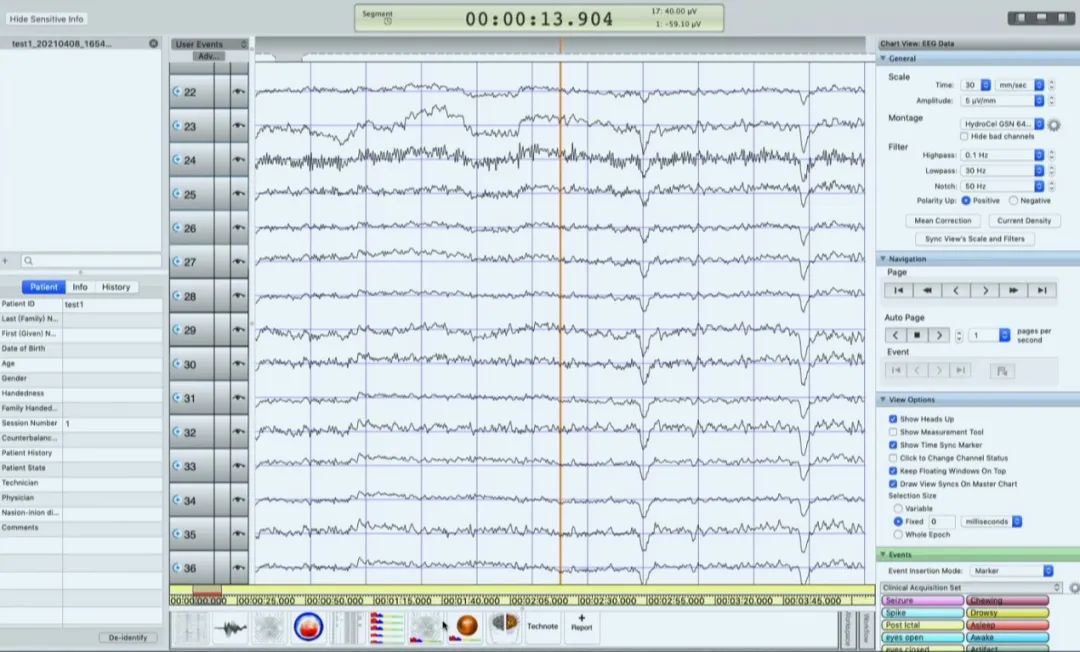Viewport: 1080px width, 652px height.
Task: Open the HydroCel GSN montage dropdown
Action: click(x=1003, y=125)
